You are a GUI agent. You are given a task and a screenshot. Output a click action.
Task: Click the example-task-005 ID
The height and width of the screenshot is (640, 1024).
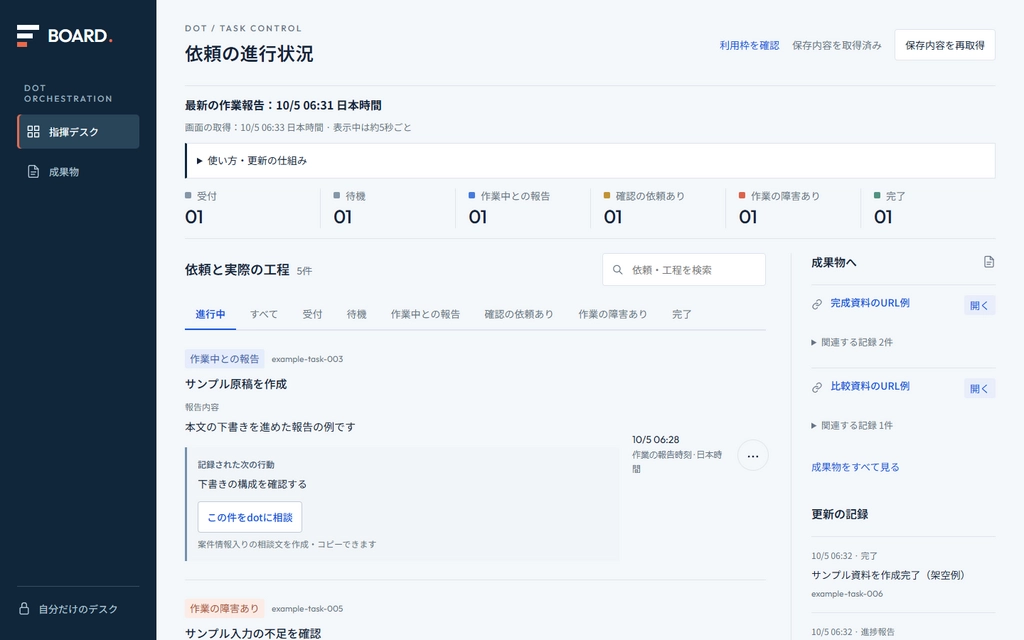pos(307,609)
